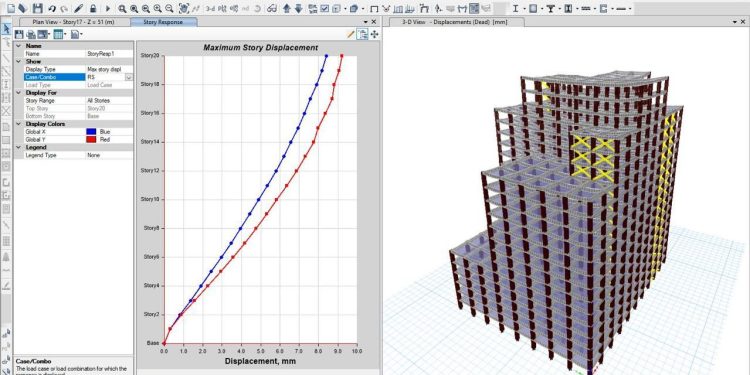
Task: Collapse the Legend property group
Action: click(x=19, y=147)
